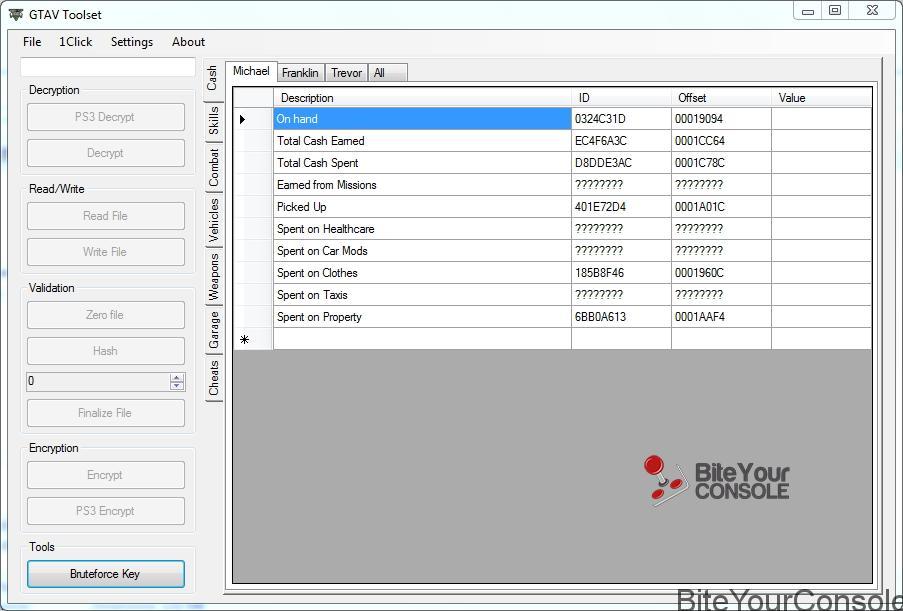Select the 'On hand' description cell
This screenshot has height=611, width=903.
point(422,119)
